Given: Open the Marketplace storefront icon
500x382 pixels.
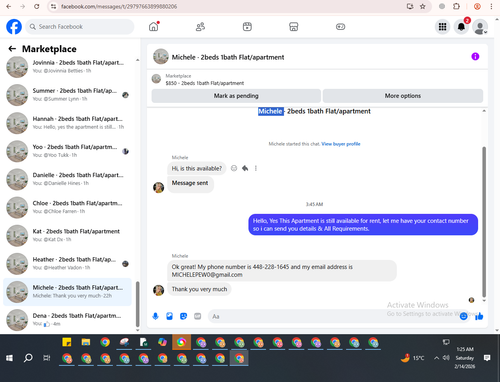Looking at the screenshot, I should [x=294, y=27].
